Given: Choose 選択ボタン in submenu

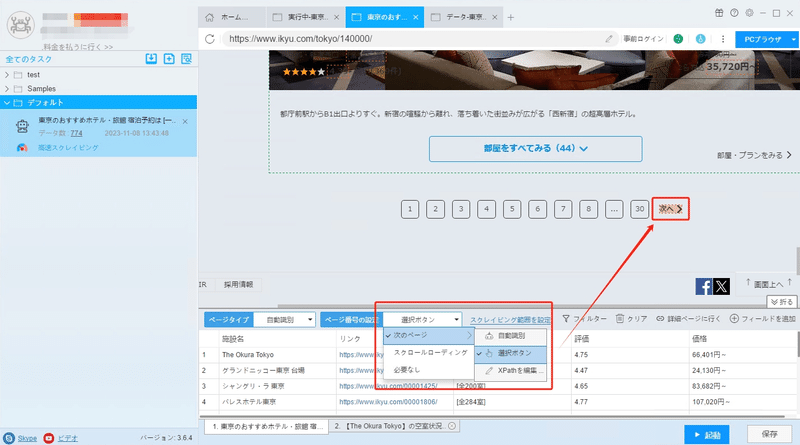Looking at the screenshot, I should (x=511, y=353).
